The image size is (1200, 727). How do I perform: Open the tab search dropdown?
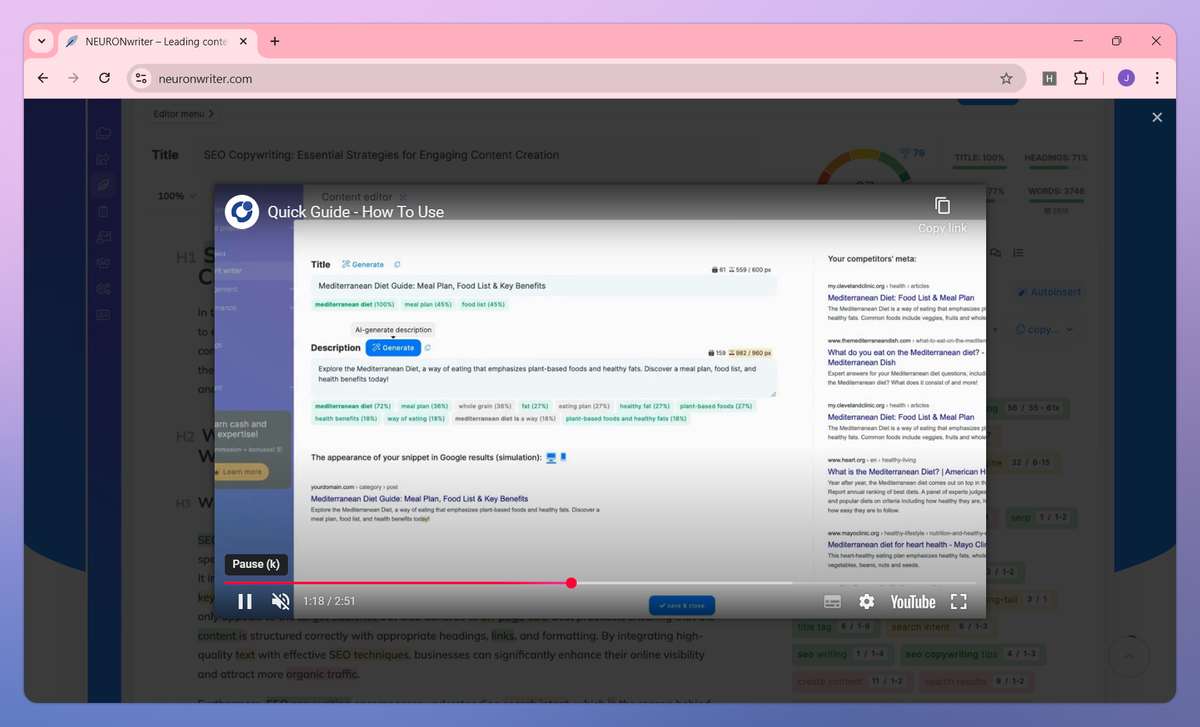pos(41,41)
